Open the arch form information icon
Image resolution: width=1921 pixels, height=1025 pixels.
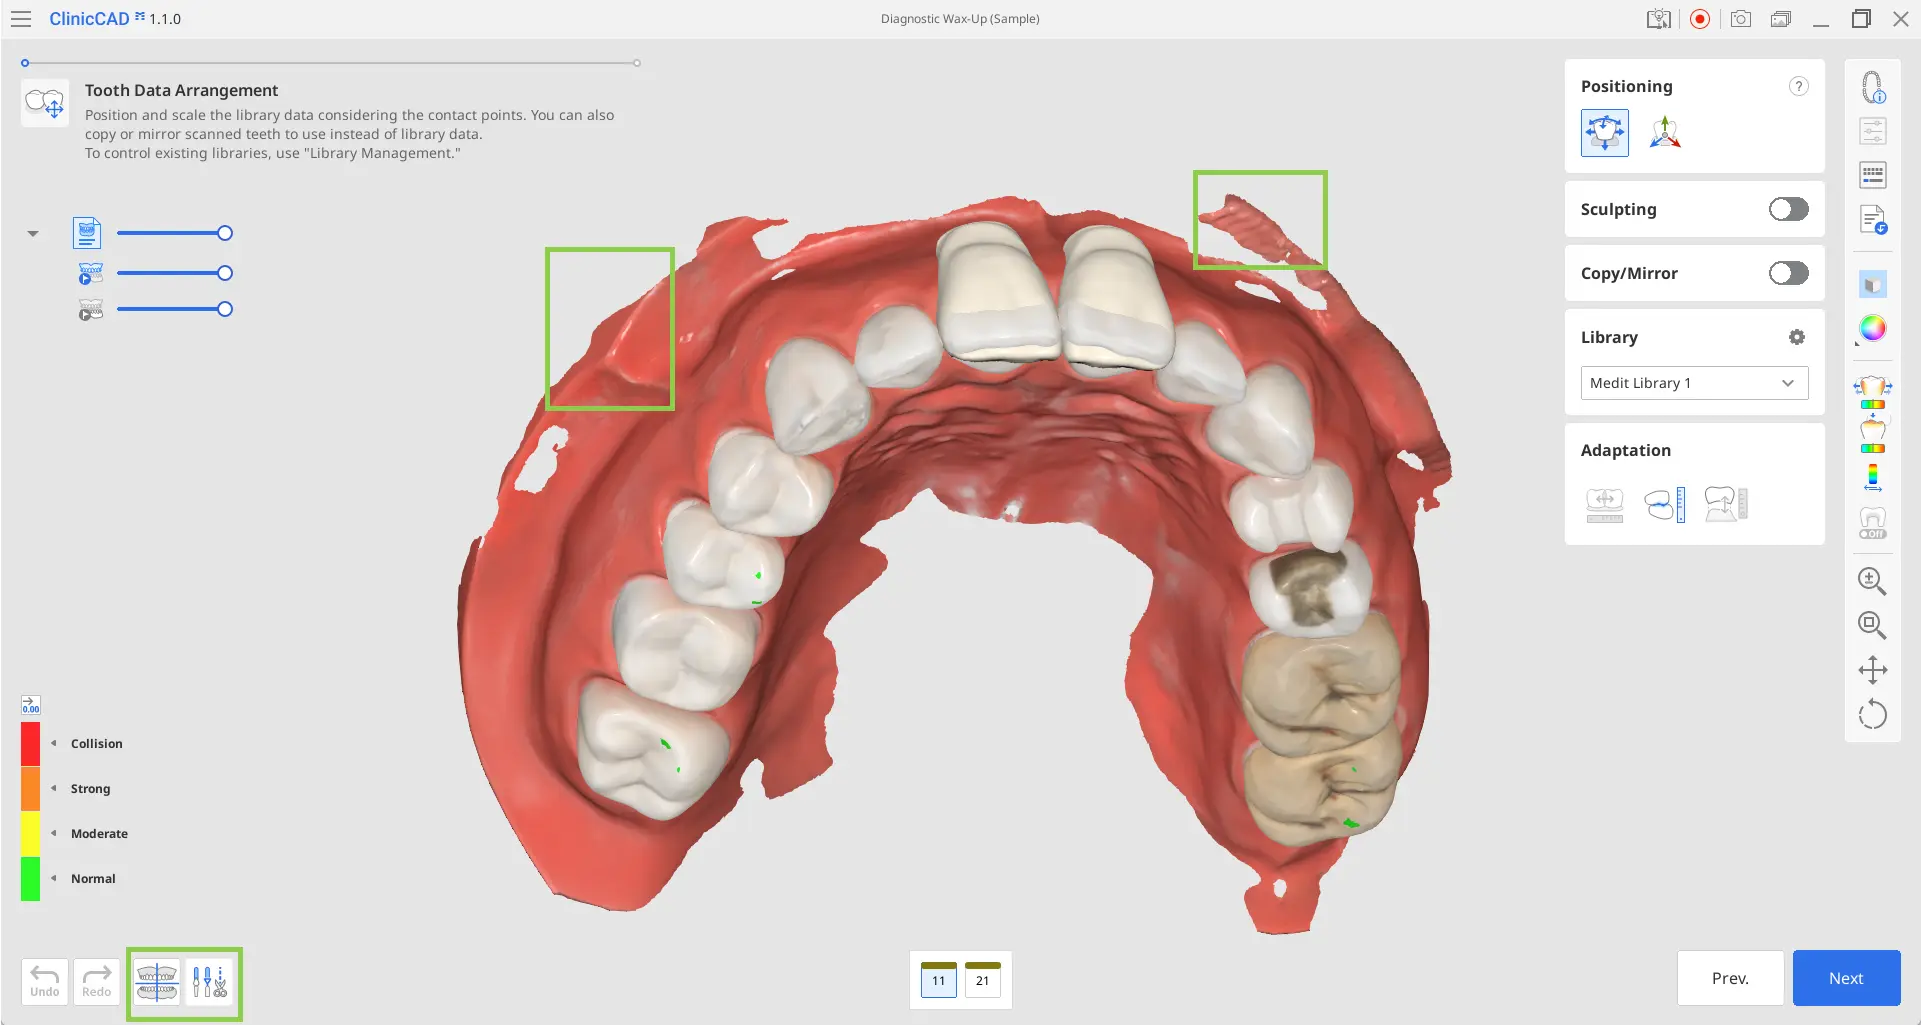coord(1873,88)
